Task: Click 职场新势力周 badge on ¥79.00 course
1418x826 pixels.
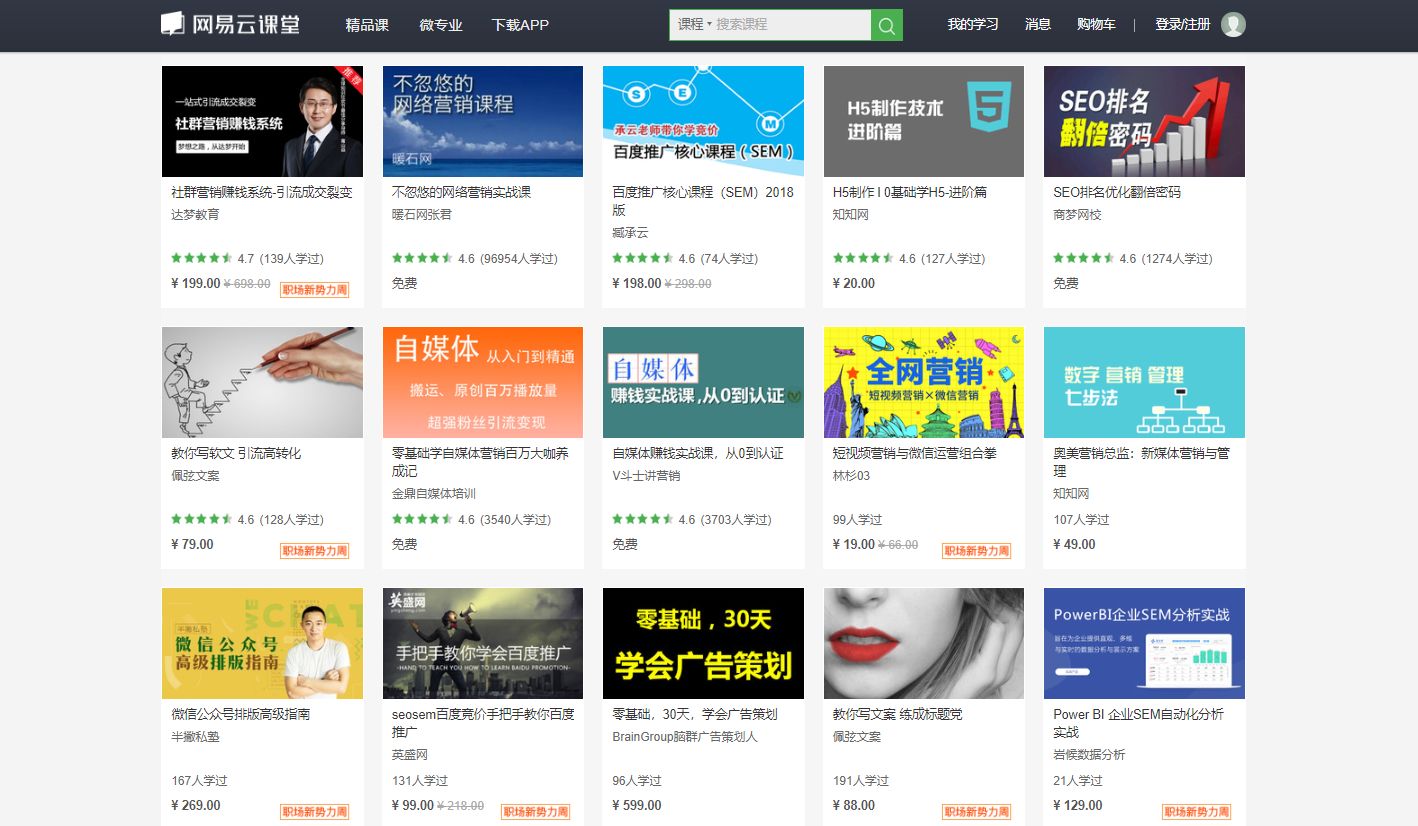Action: click(x=315, y=551)
